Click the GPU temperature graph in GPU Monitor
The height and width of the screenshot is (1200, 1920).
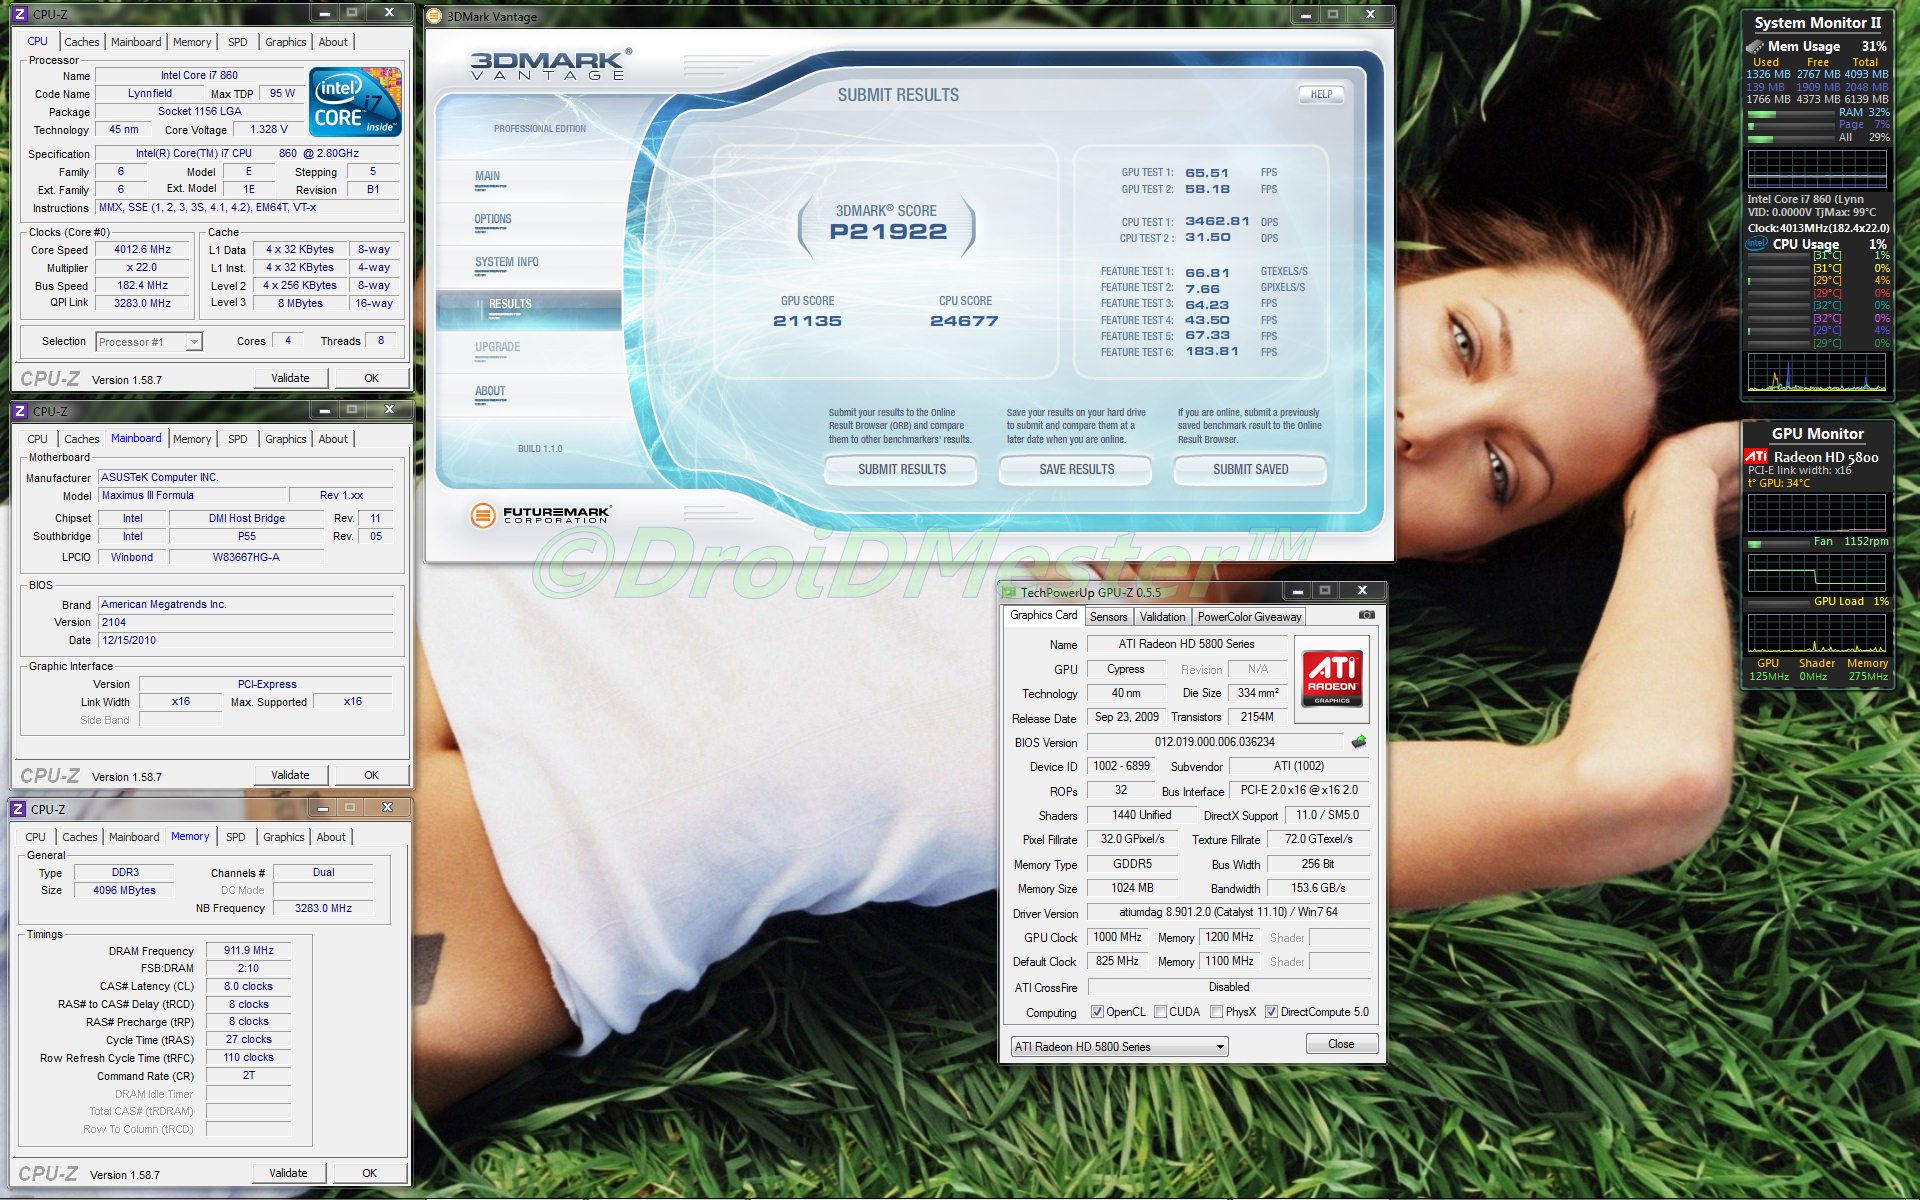[1817, 513]
